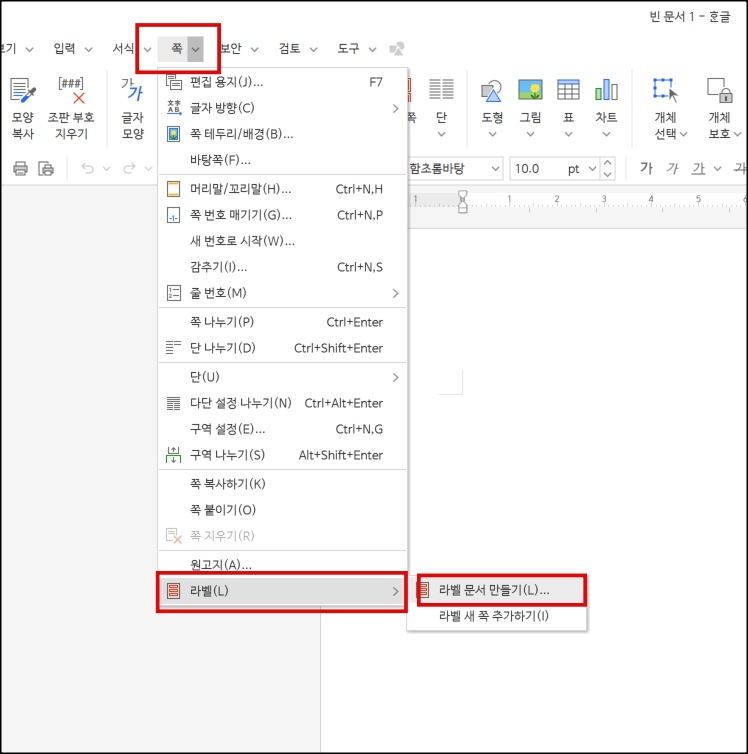Select 원고지(A) menu item
This screenshot has width=748, height=754.
click(283, 564)
